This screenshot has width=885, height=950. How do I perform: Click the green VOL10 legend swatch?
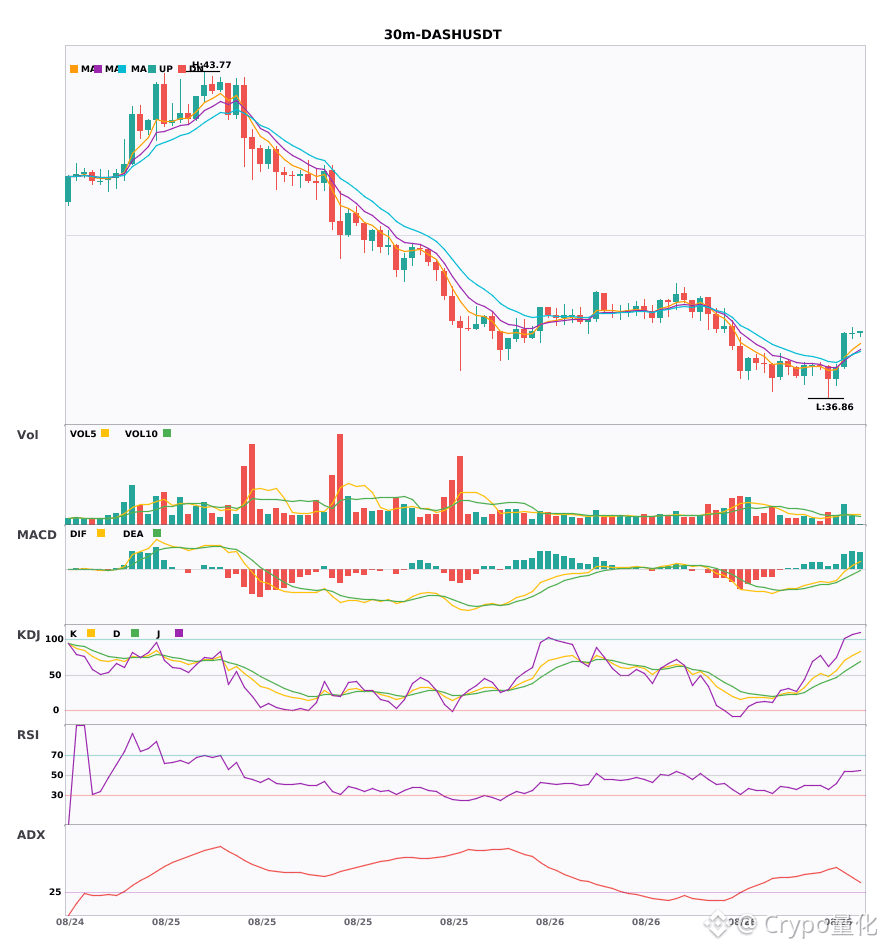tap(167, 433)
